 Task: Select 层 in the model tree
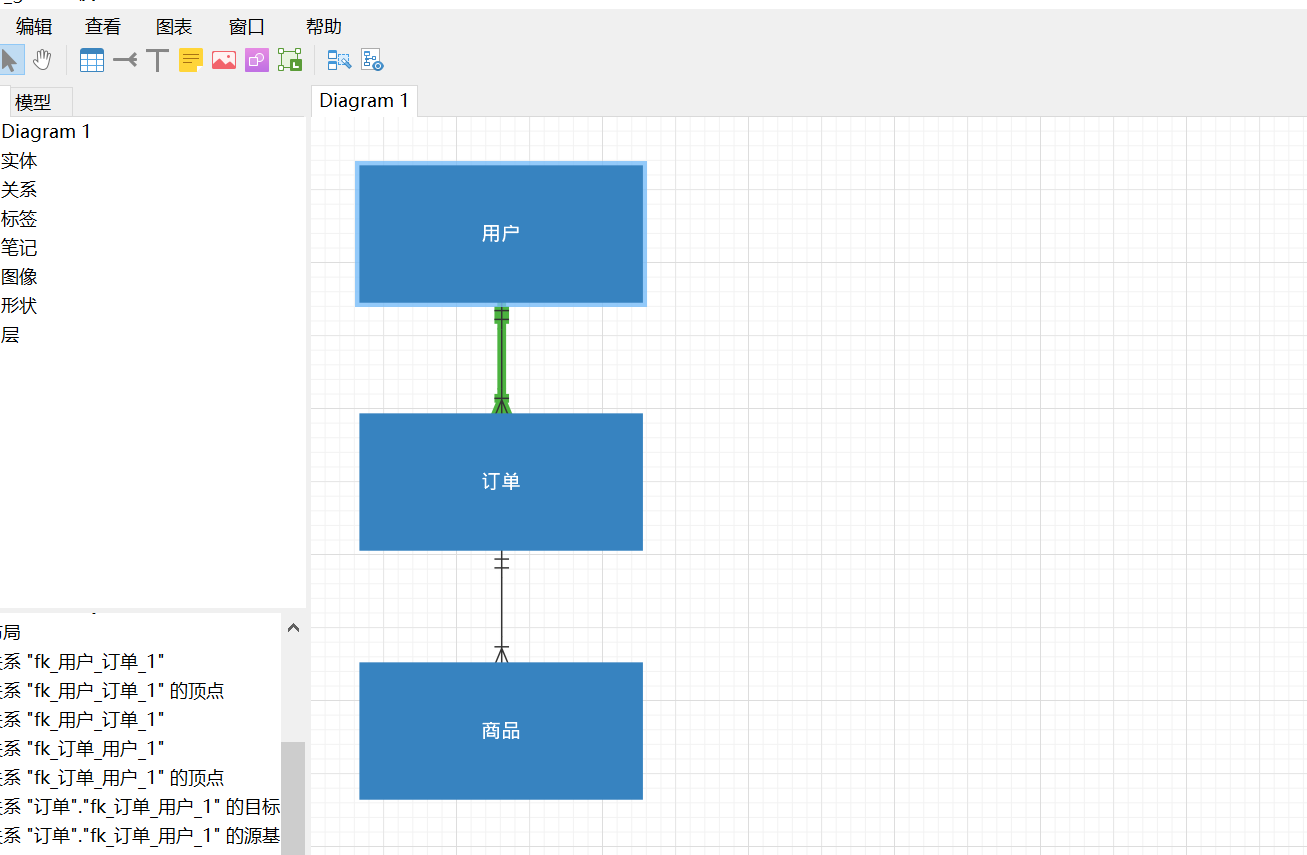10,334
